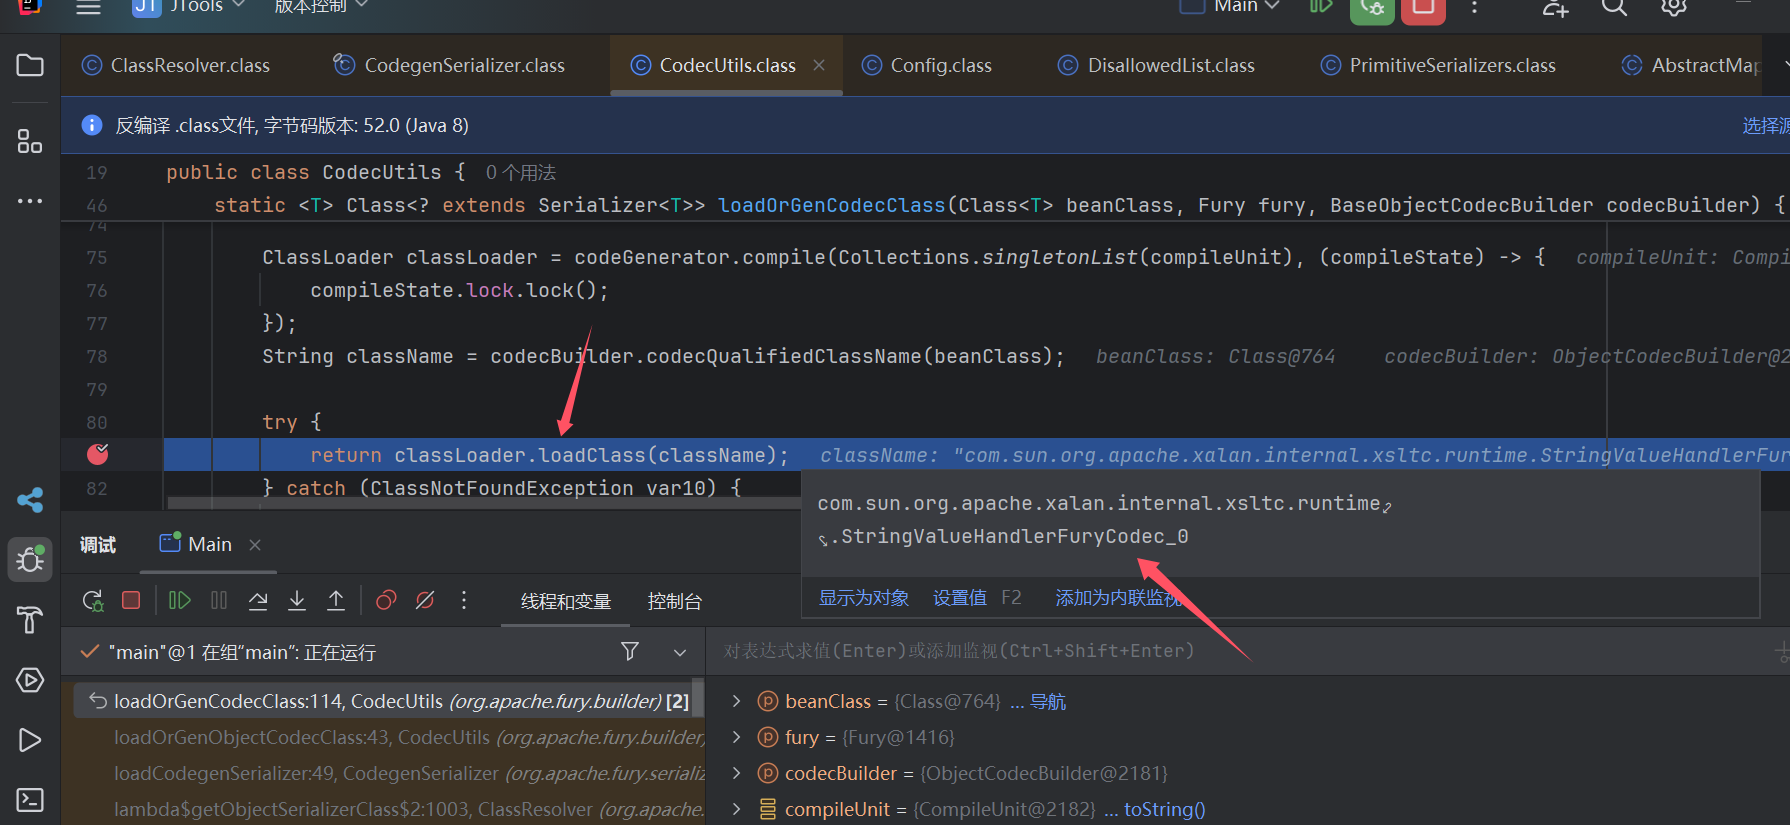Click the red stop button in title bar

click(x=1423, y=9)
